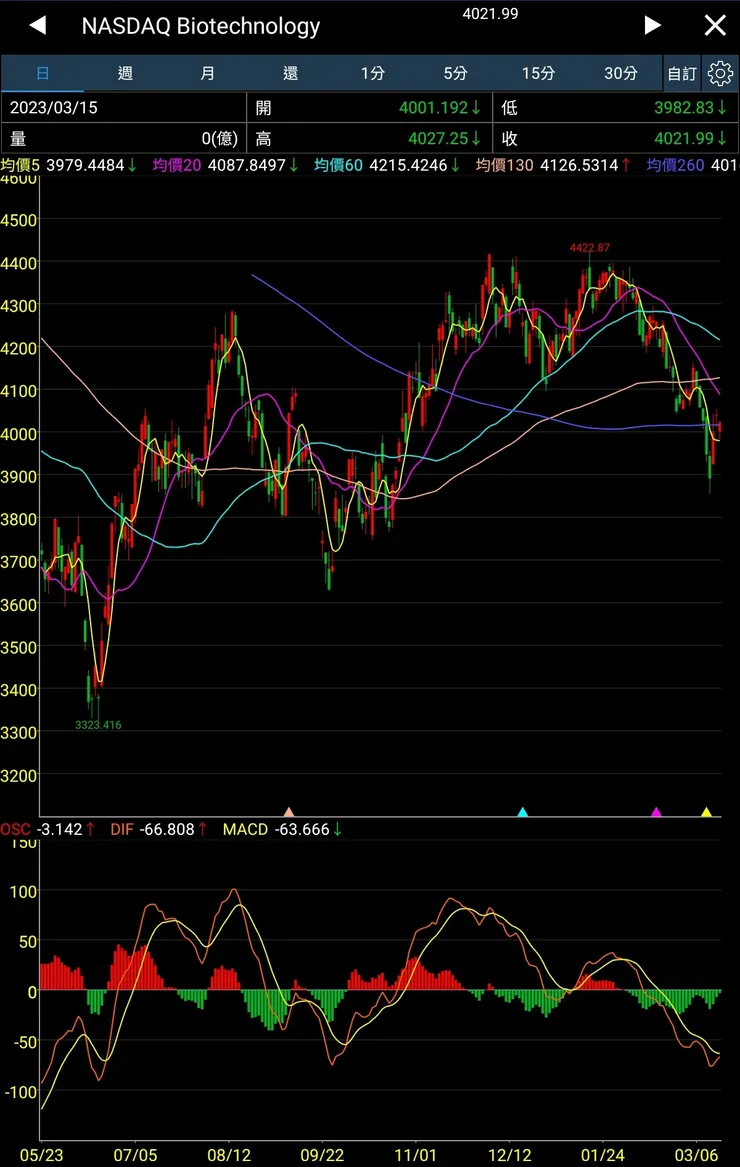The height and width of the screenshot is (1167, 740).
Task: Click the 4400 price axis label
Action: (x=19, y=263)
